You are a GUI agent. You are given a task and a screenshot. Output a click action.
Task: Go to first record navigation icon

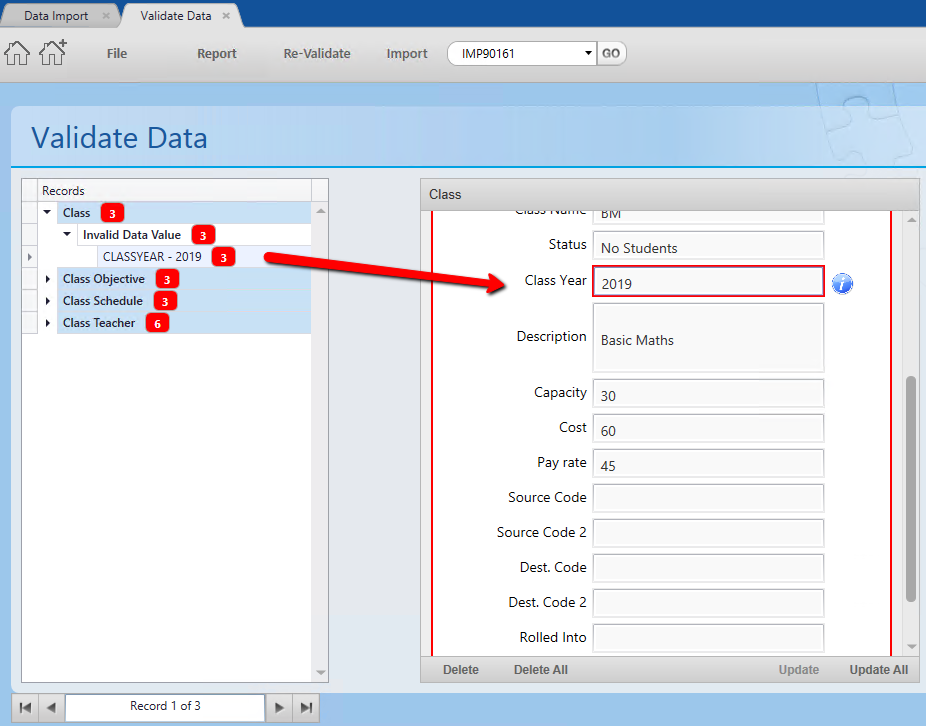pos(25,707)
